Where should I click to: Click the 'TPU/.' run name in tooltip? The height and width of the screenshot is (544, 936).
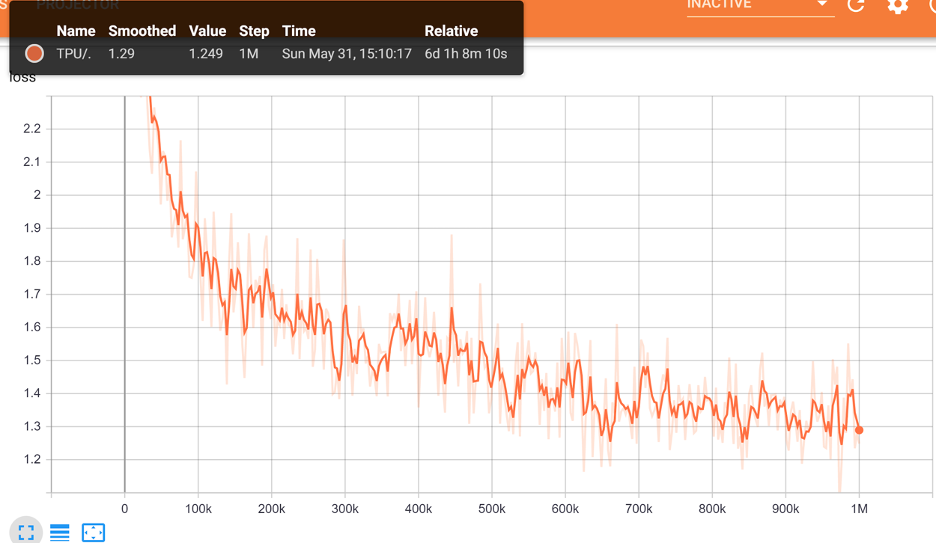[x=73, y=54]
